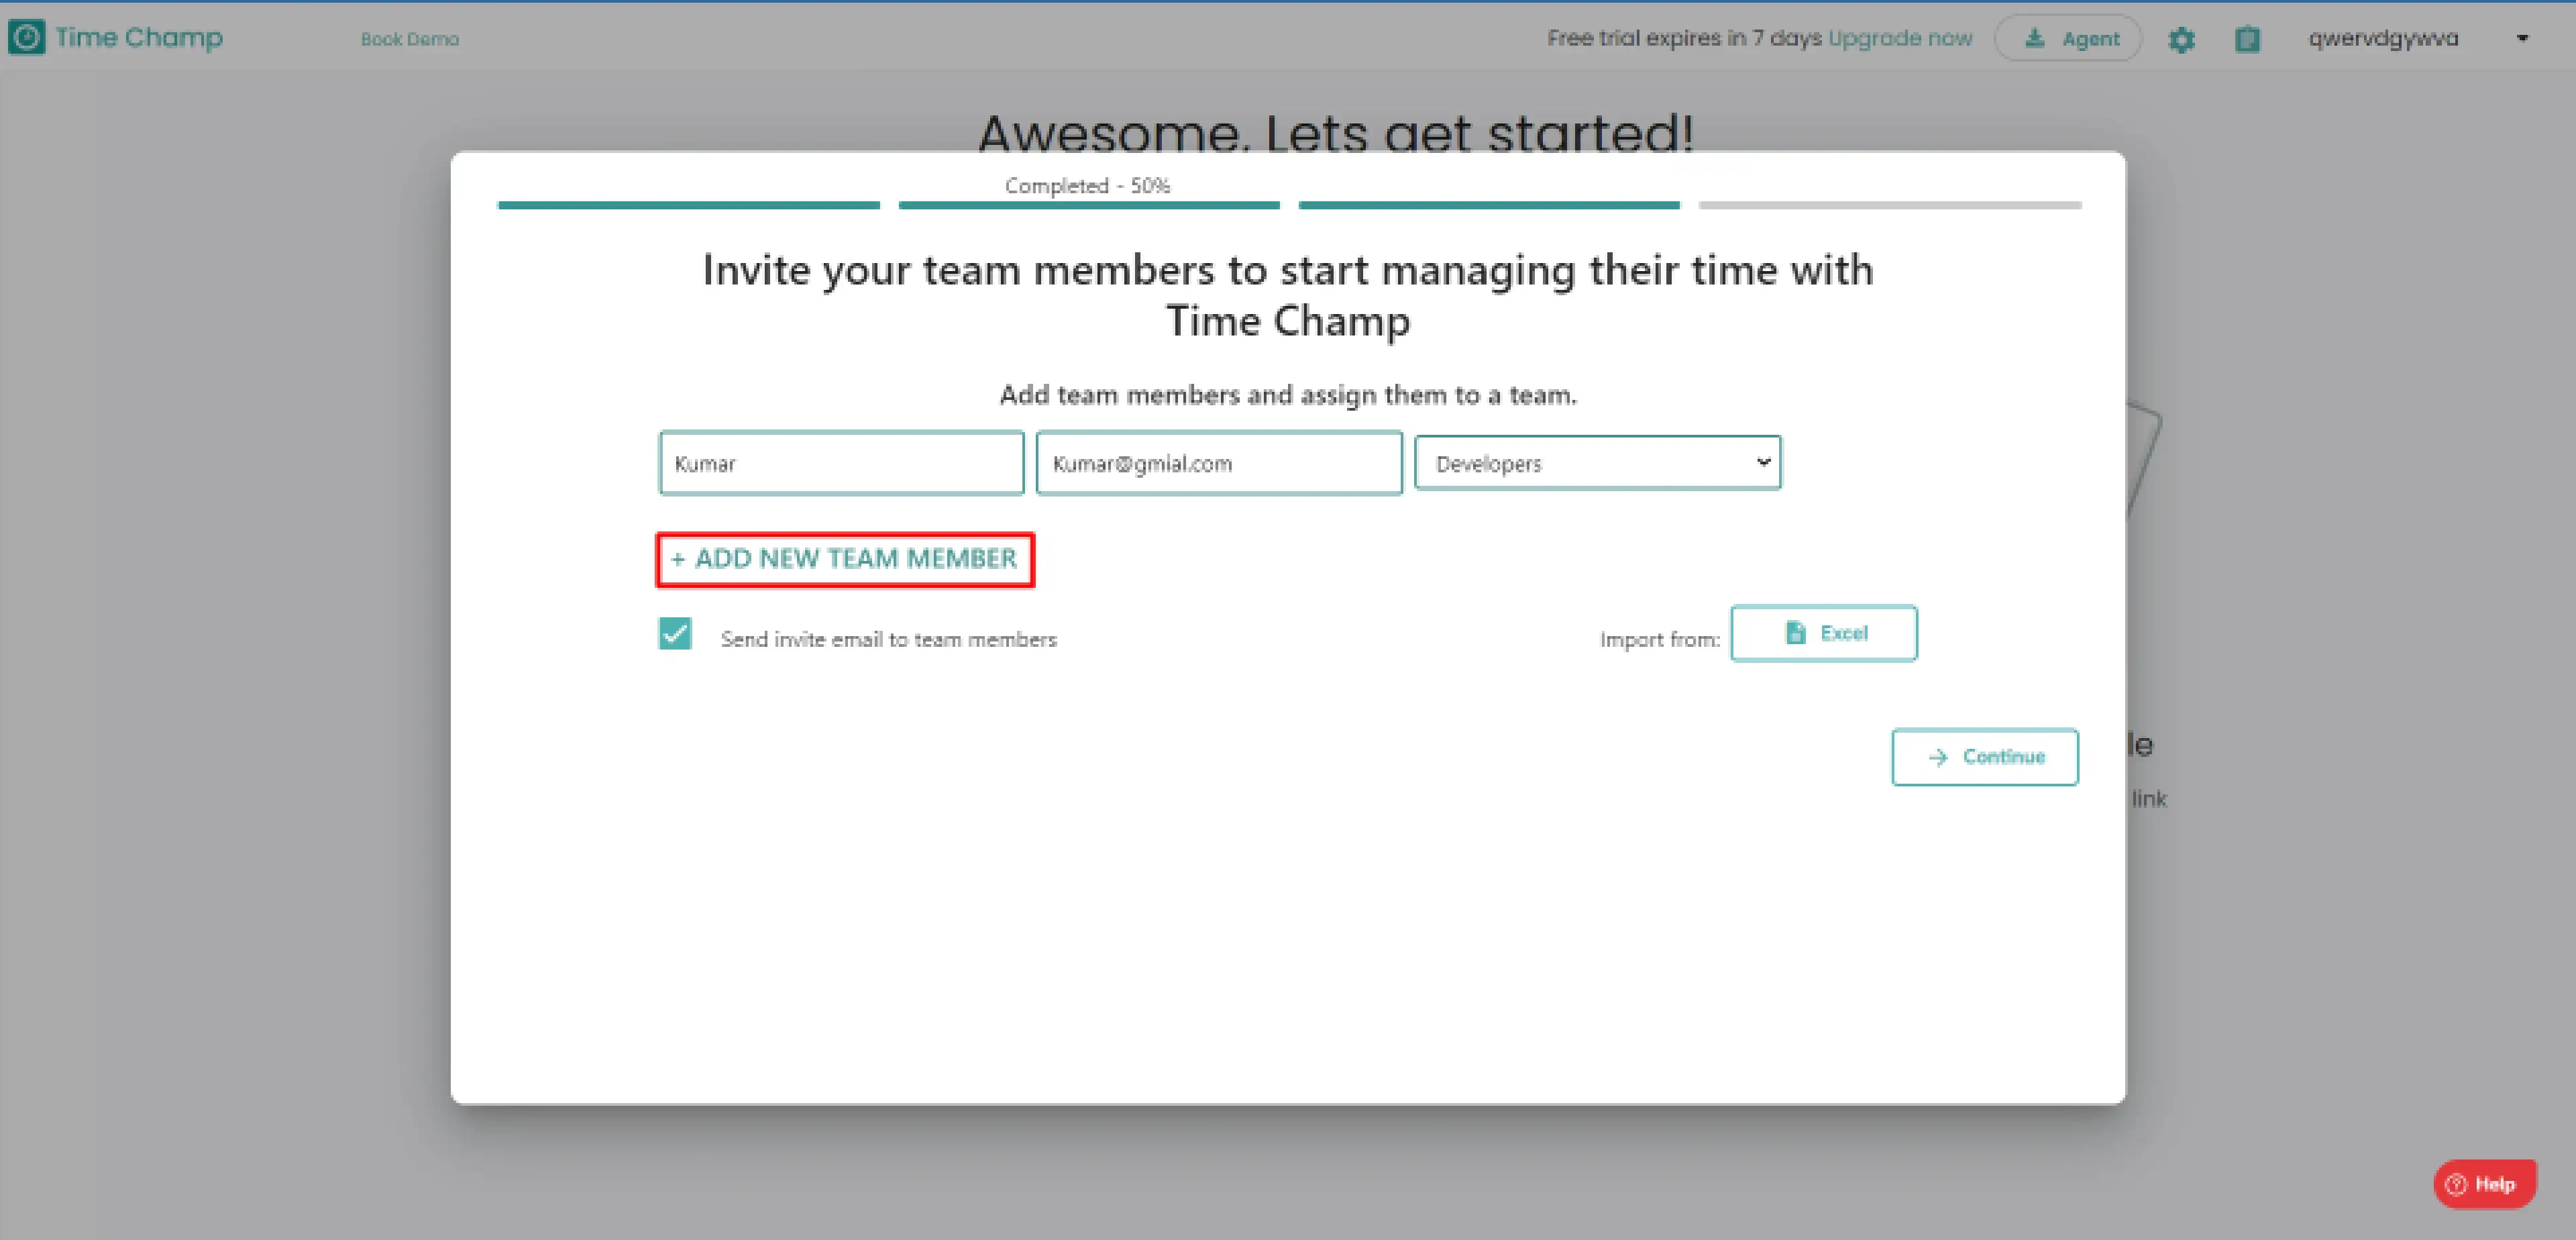Open the clipboard icon in header
Image resolution: width=2576 pixels, height=1240 pixels.
pos(2247,39)
